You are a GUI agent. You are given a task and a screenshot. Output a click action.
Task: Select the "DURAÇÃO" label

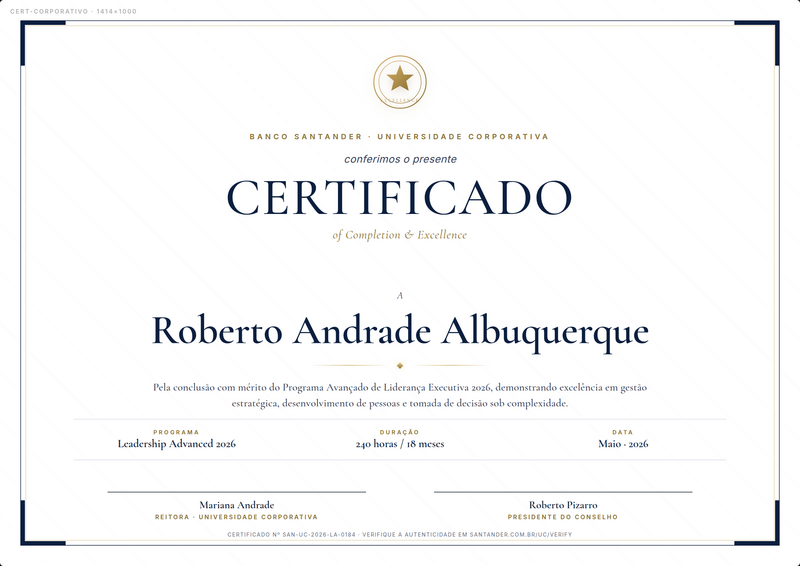point(399,432)
